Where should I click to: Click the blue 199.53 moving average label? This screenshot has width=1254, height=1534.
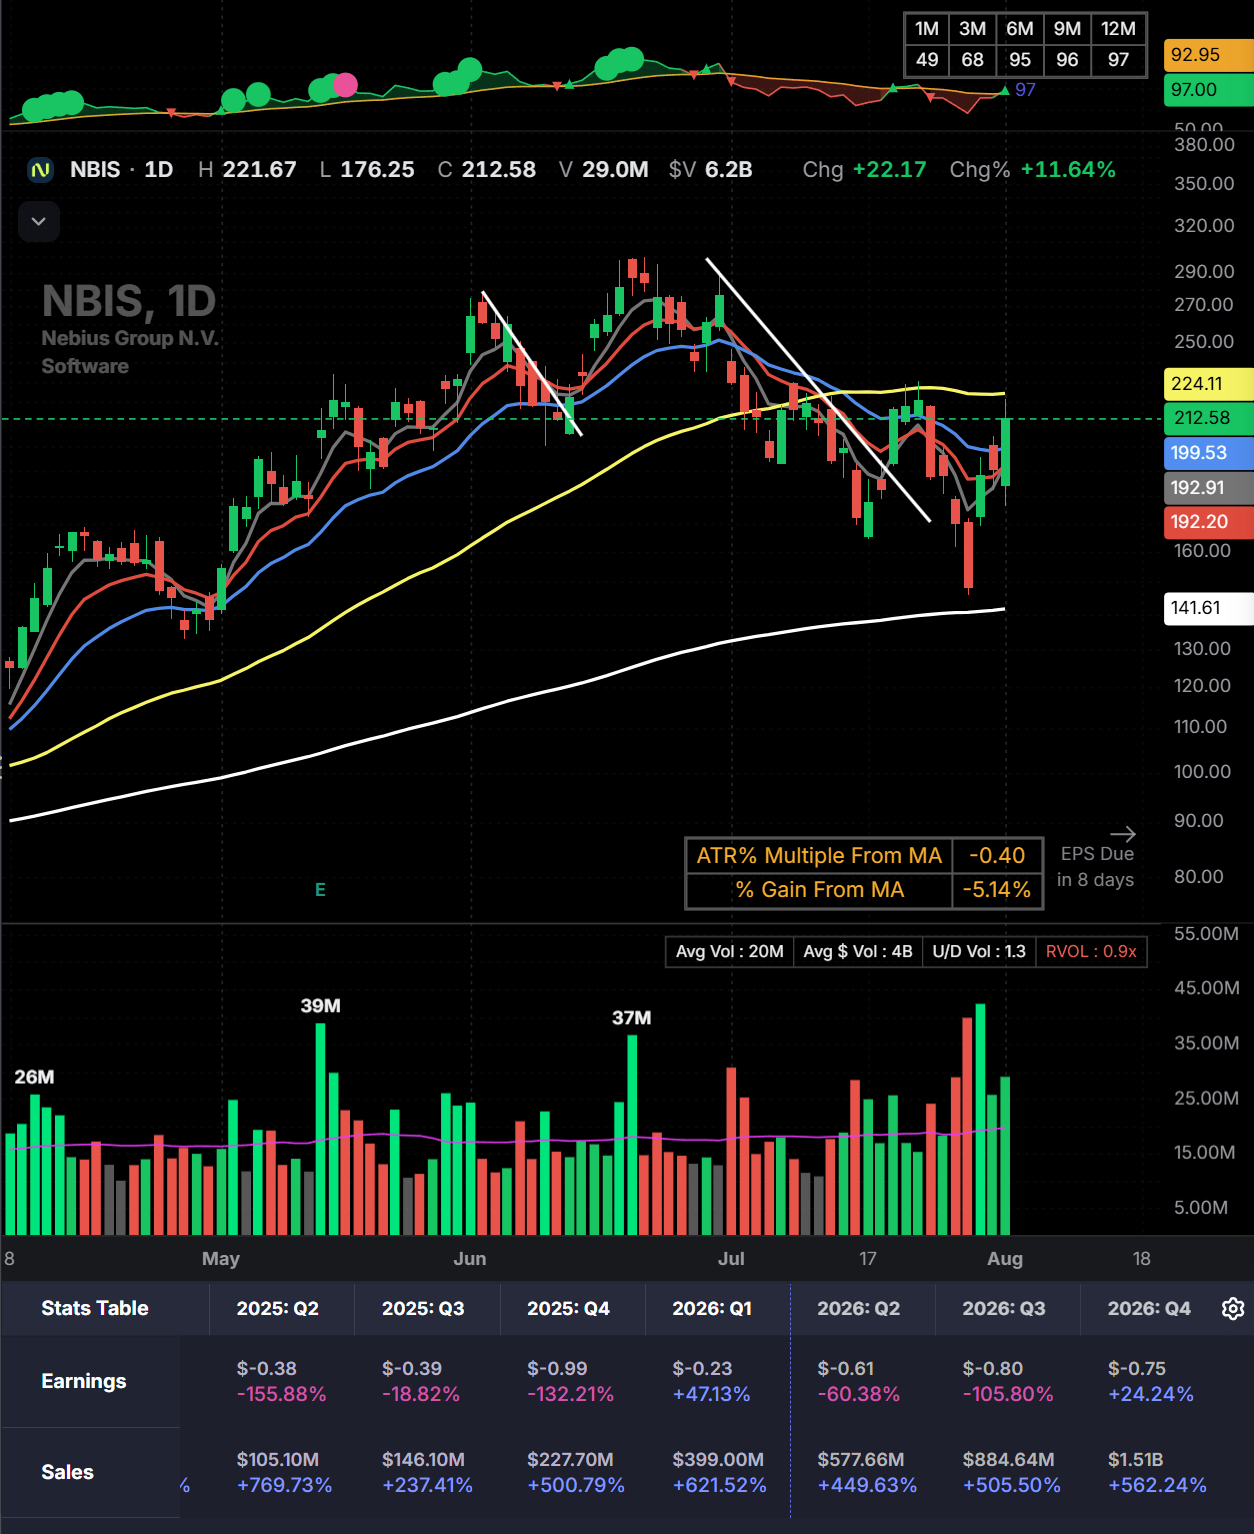[x=1208, y=453]
